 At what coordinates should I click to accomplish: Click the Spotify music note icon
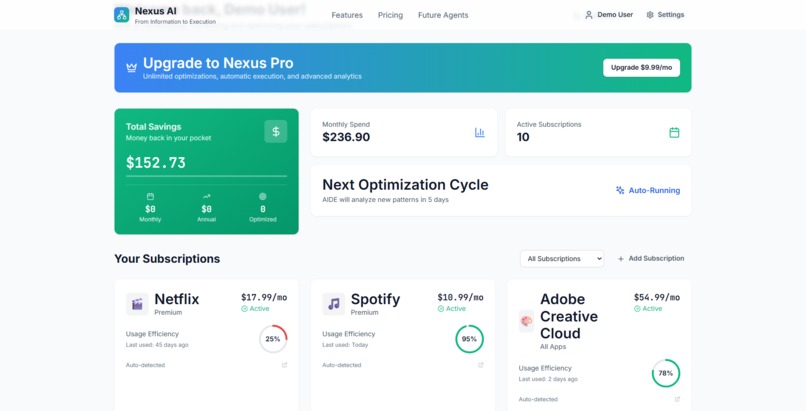[x=334, y=304]
